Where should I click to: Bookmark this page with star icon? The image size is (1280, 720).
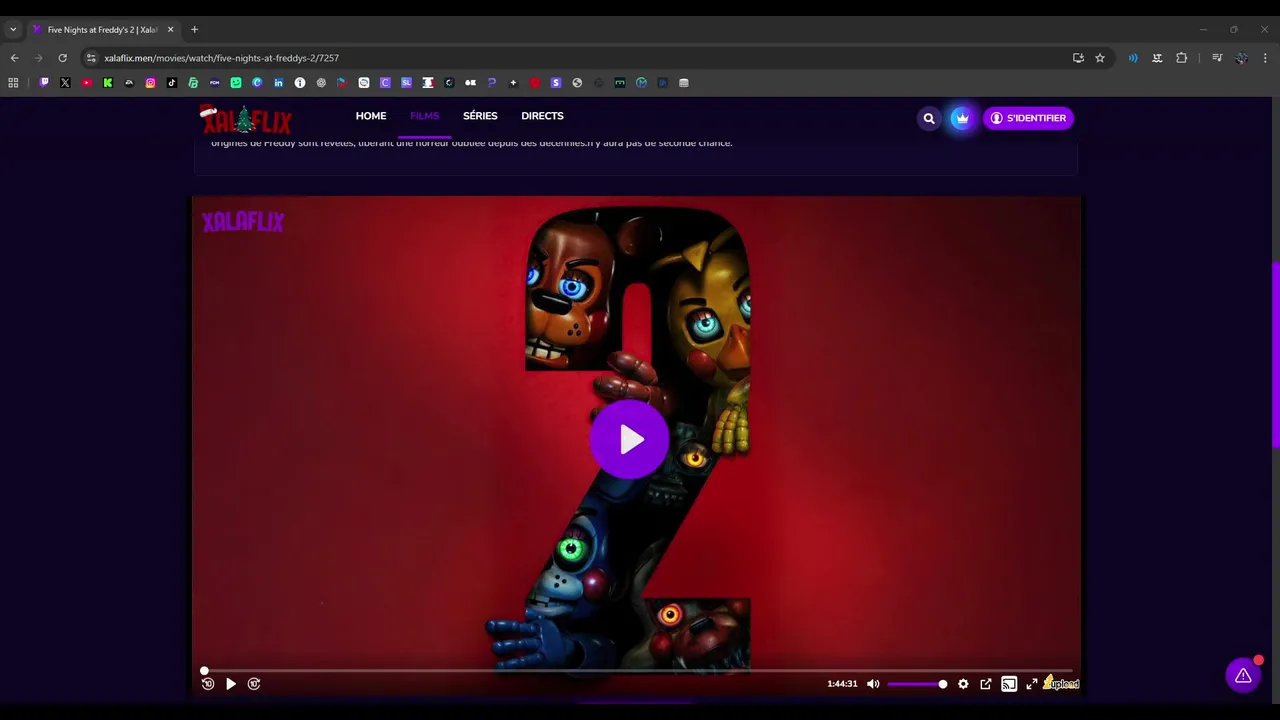(1100, 58)
